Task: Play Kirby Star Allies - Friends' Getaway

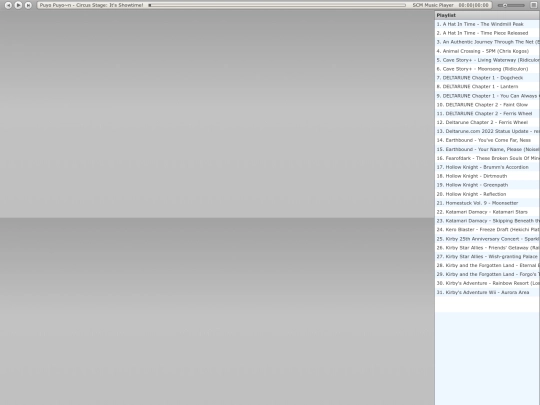Action: point(487,248)
